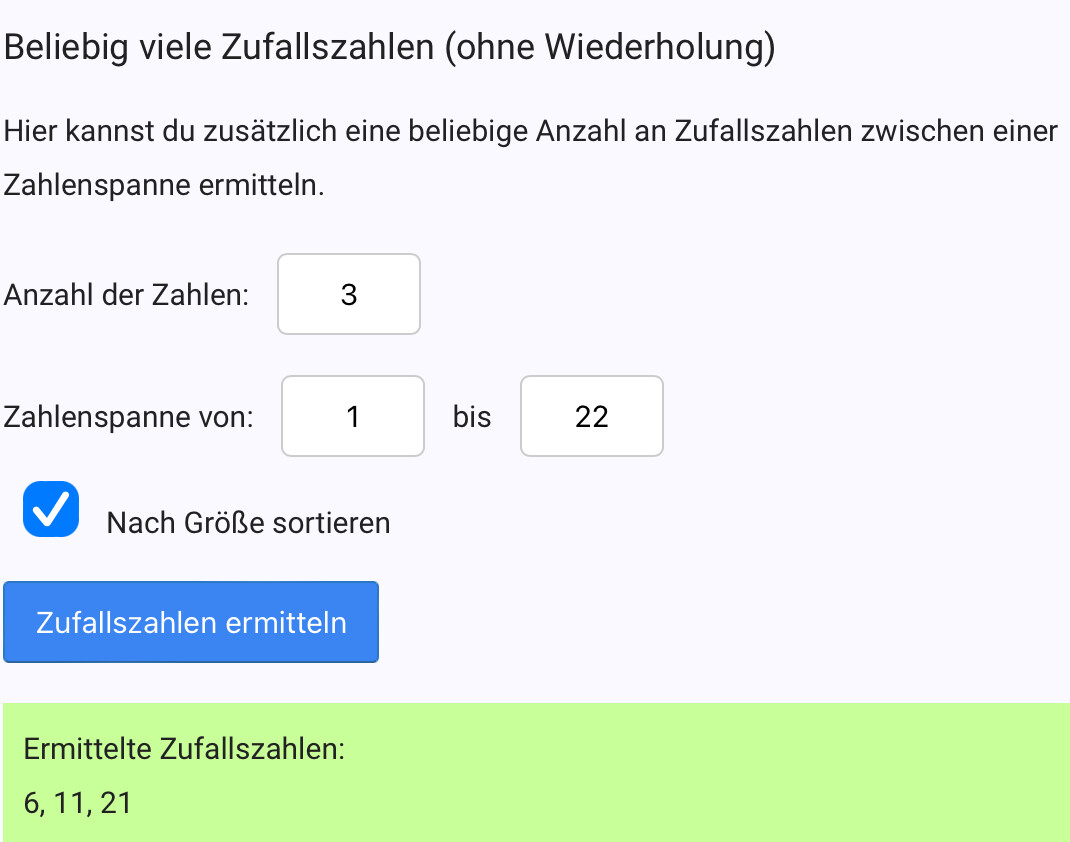Image resolution: width=1070 pixels, height=842 pixels.
Task: Click the '(ohne Wiederholung)' part of the heading
Action: click(610, 47)
